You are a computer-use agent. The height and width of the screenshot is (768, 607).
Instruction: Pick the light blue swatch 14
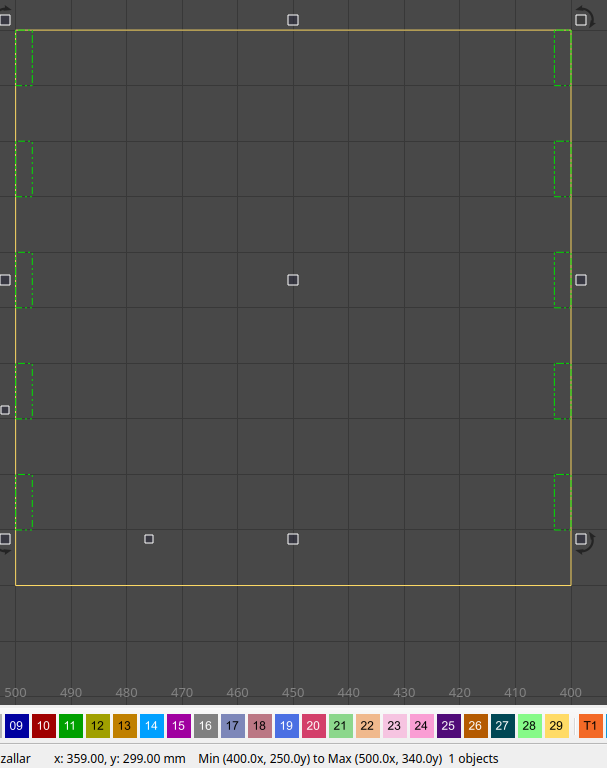tap(151, 725)
